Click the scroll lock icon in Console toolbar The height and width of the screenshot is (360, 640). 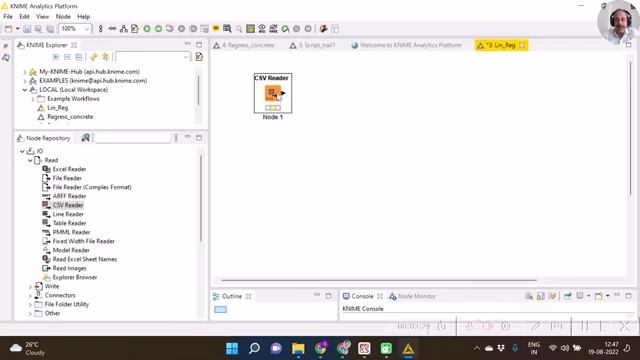pos(540,296)
